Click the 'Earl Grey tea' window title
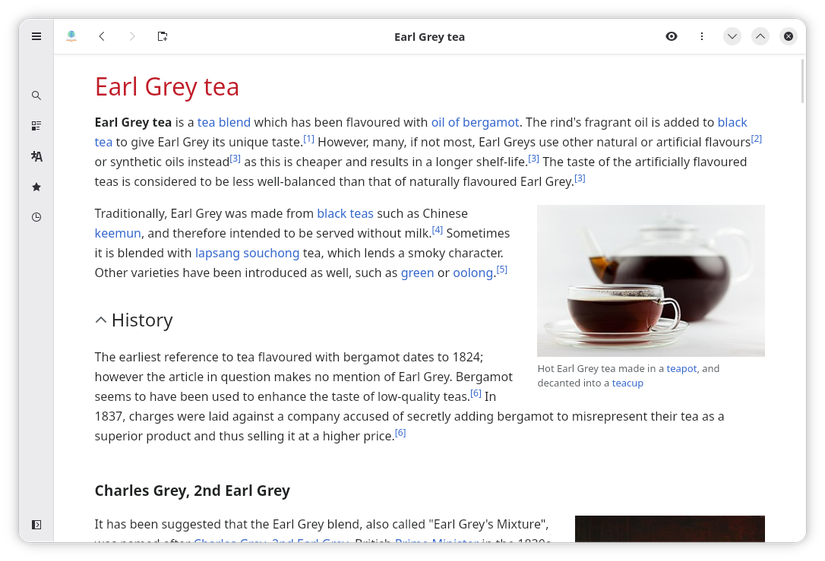Viewport: 825px width, 561px height. [x=429, y=37]
